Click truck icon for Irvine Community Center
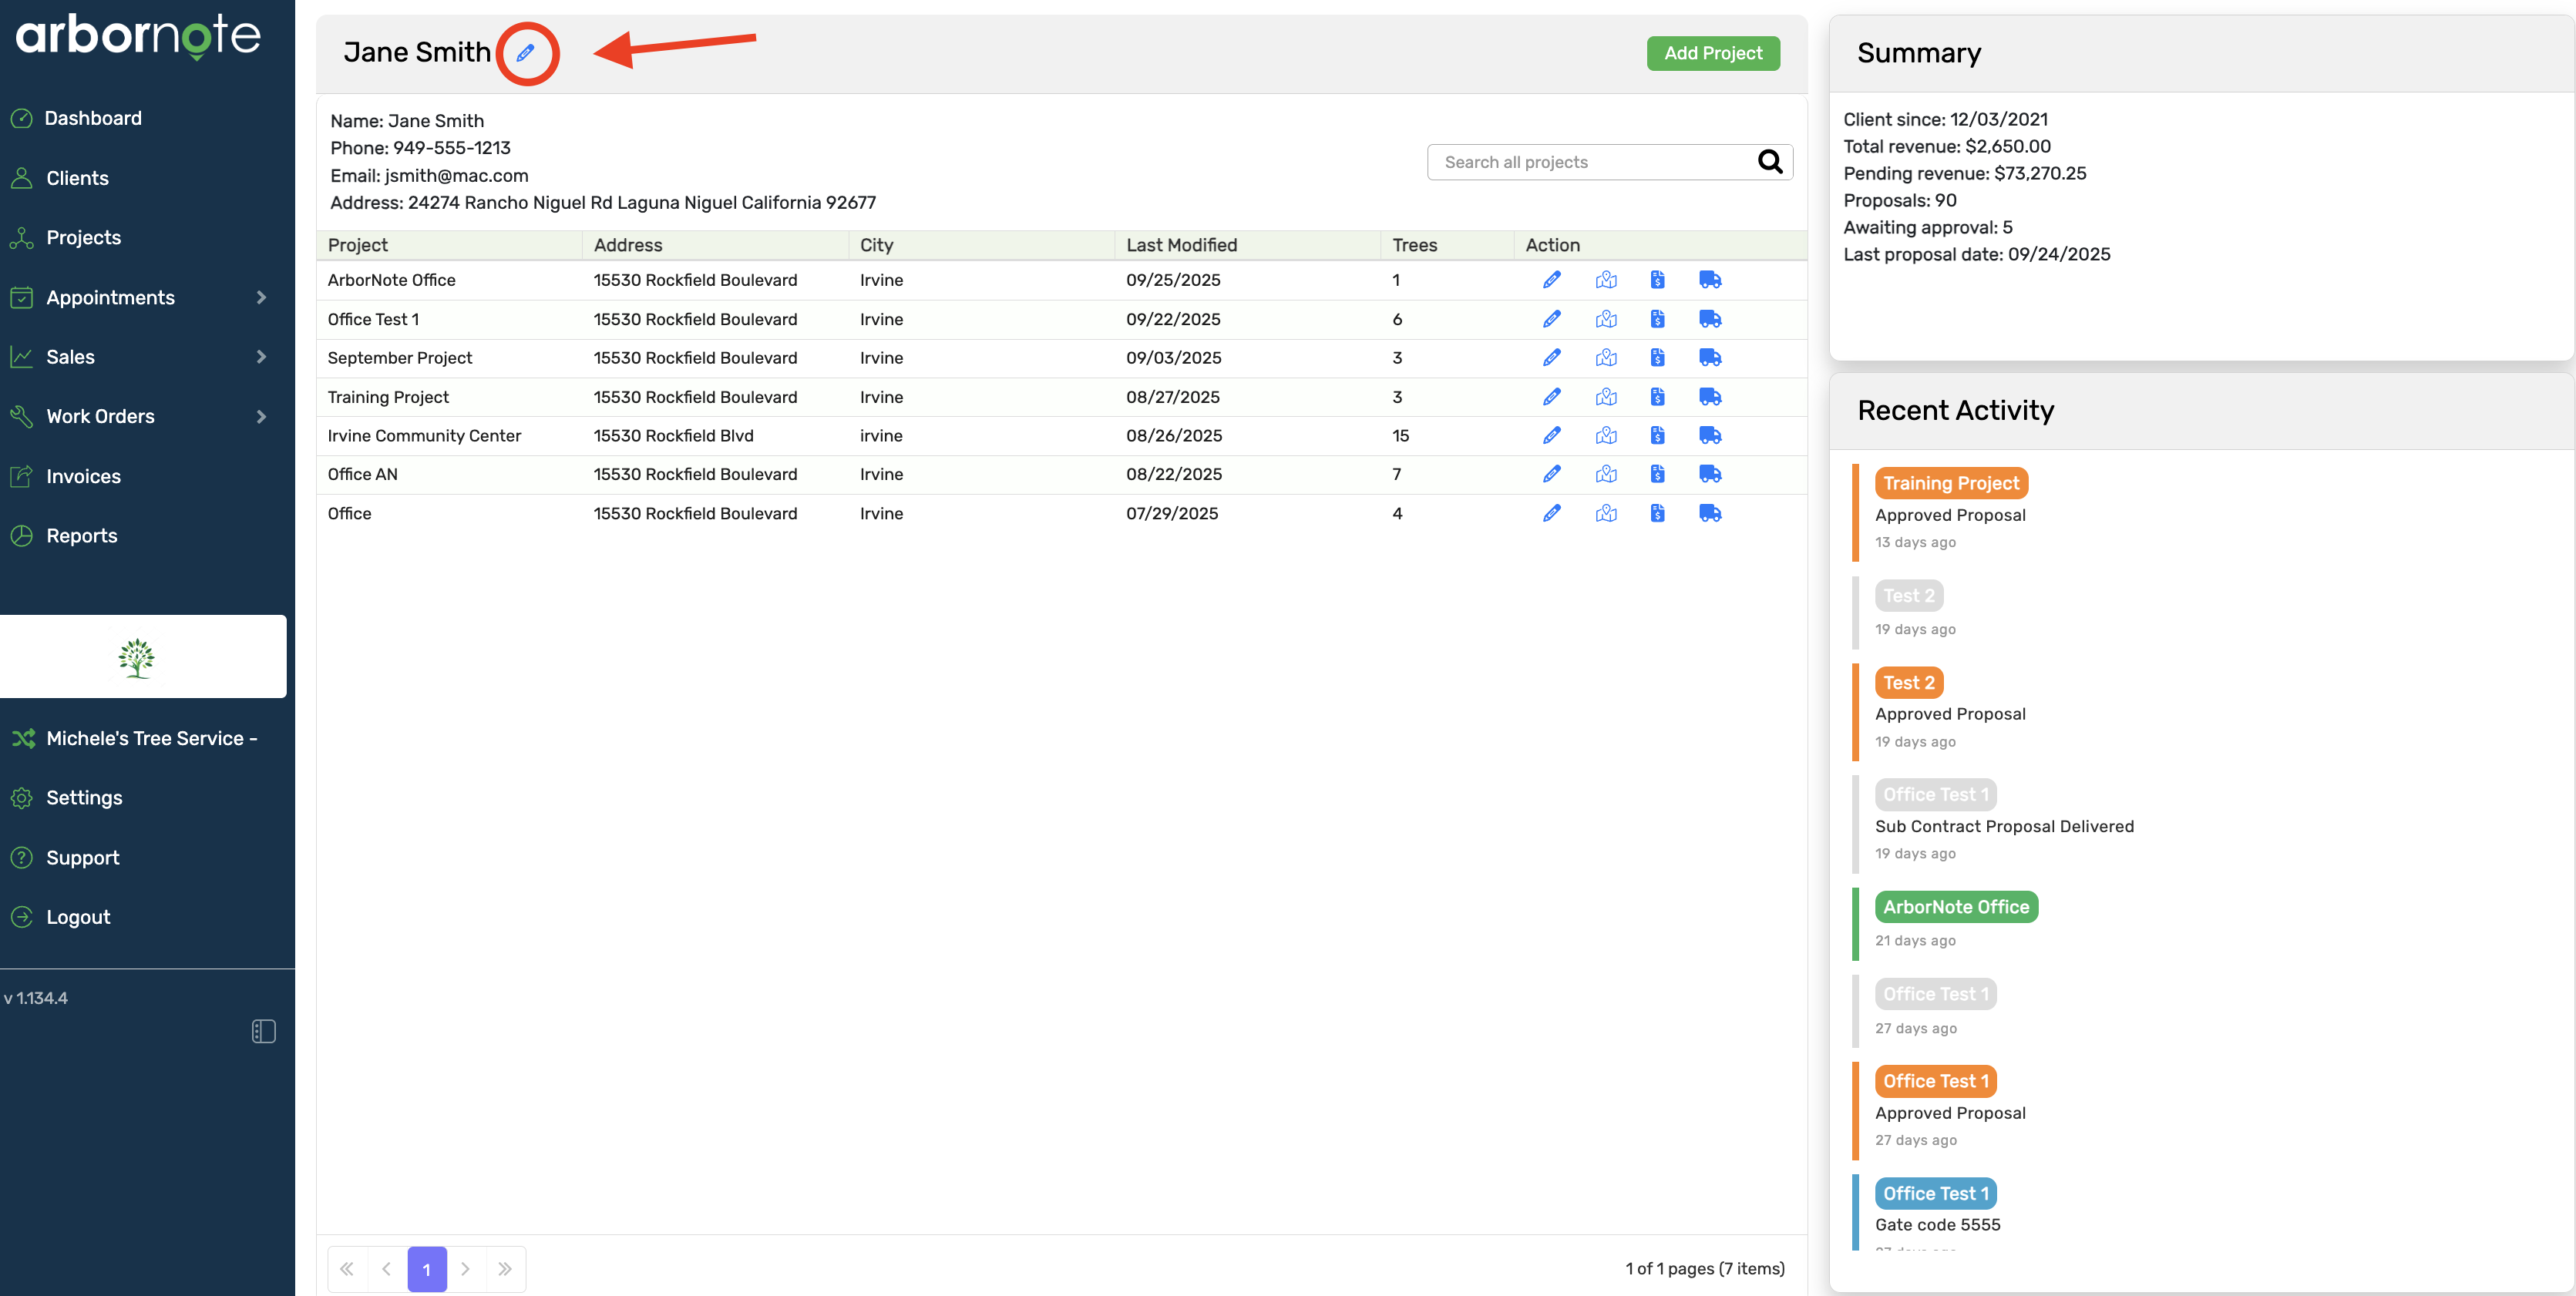Screen dimensions: 2576x1296 coord(1709,436)
